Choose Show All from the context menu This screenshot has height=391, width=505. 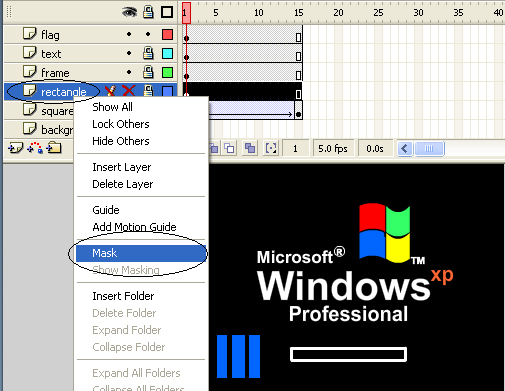(112, 107)
